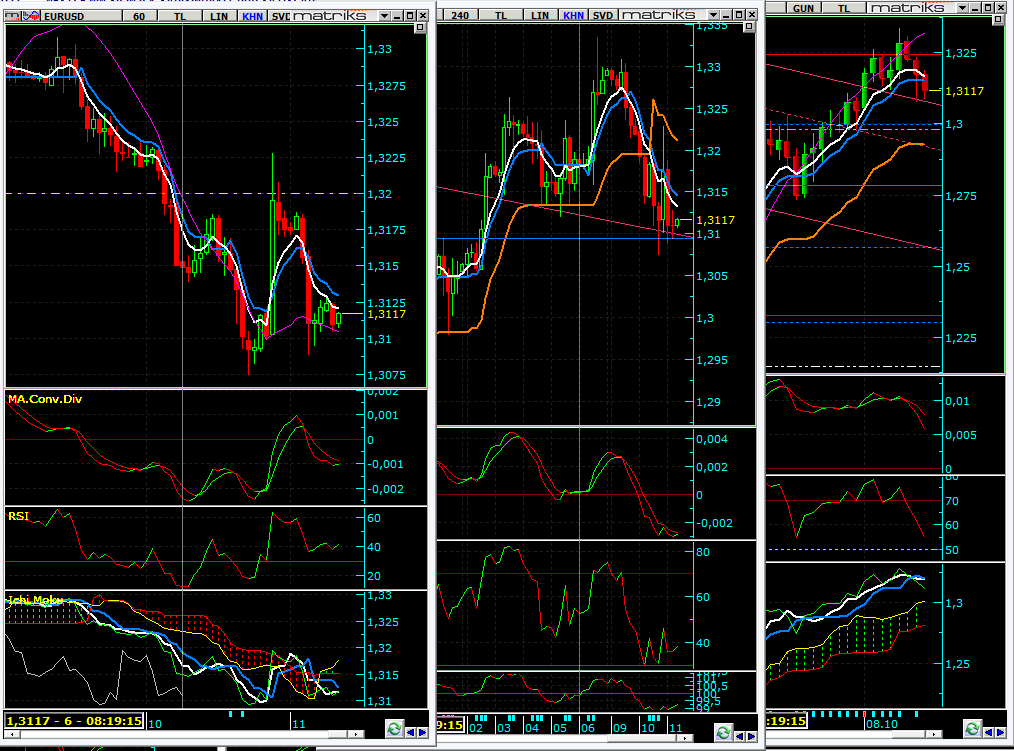Click the yellow 1,3117 price label on the 240 chart
The height and width of the screenshot is (751, 1014).
[715, 220]
